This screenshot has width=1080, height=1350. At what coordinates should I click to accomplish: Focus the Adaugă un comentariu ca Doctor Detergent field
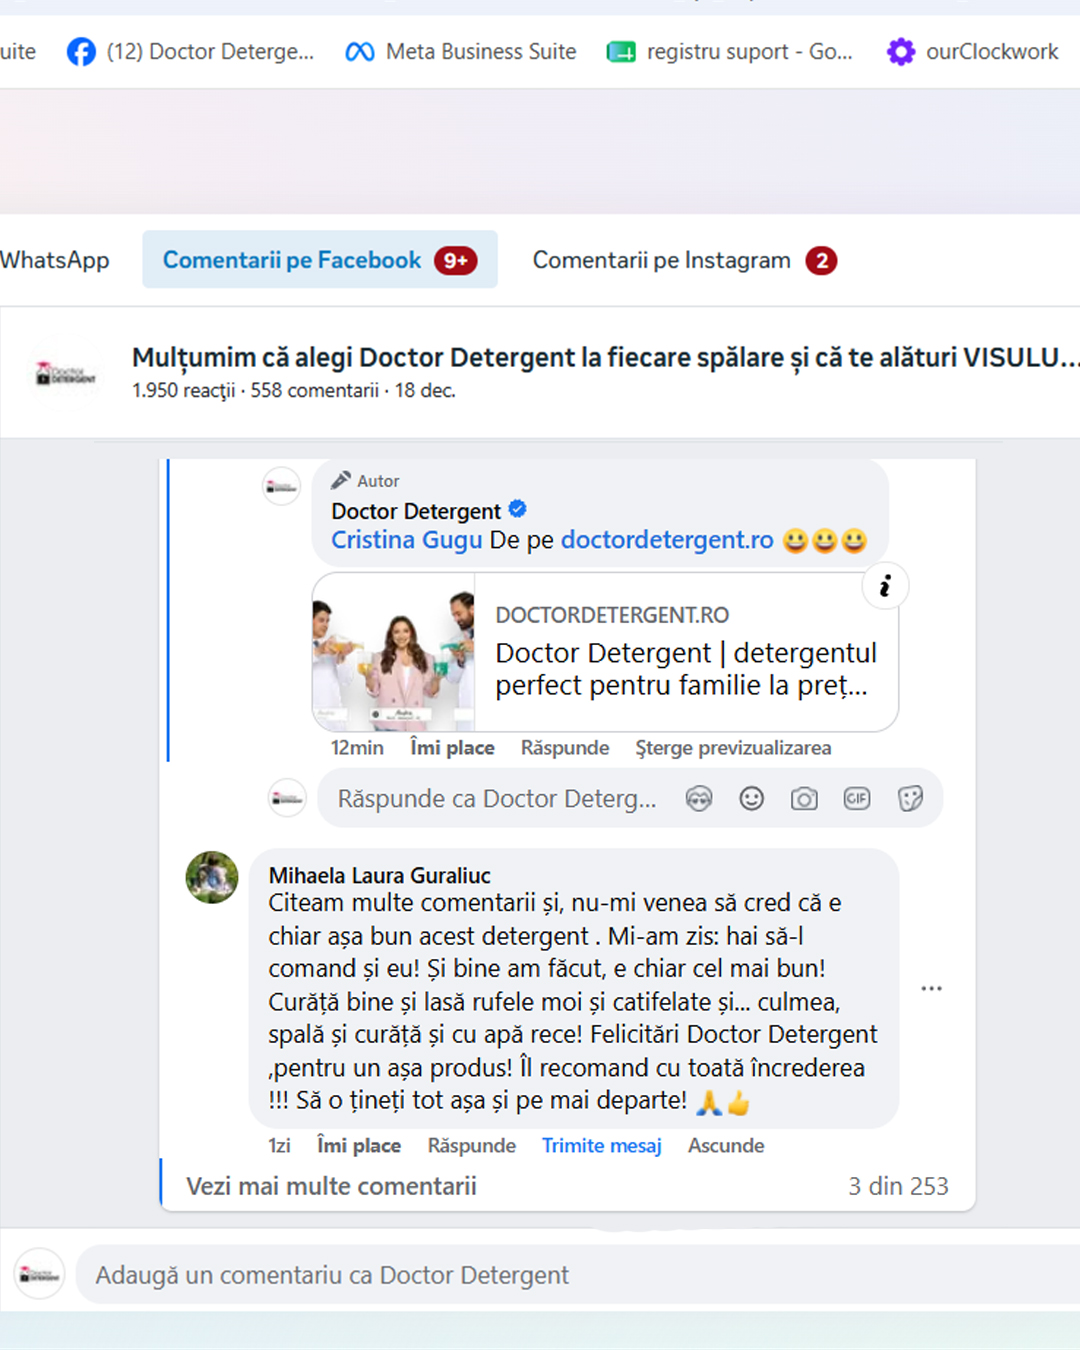[x=578, y=1275]
